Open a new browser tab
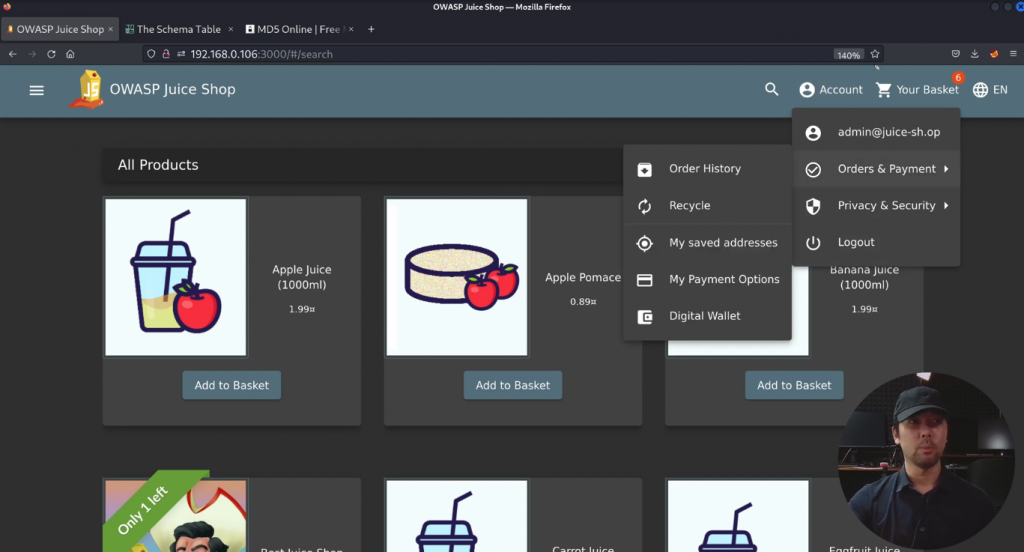Viewport: 1024px width, 552px height. pos(371,29)
